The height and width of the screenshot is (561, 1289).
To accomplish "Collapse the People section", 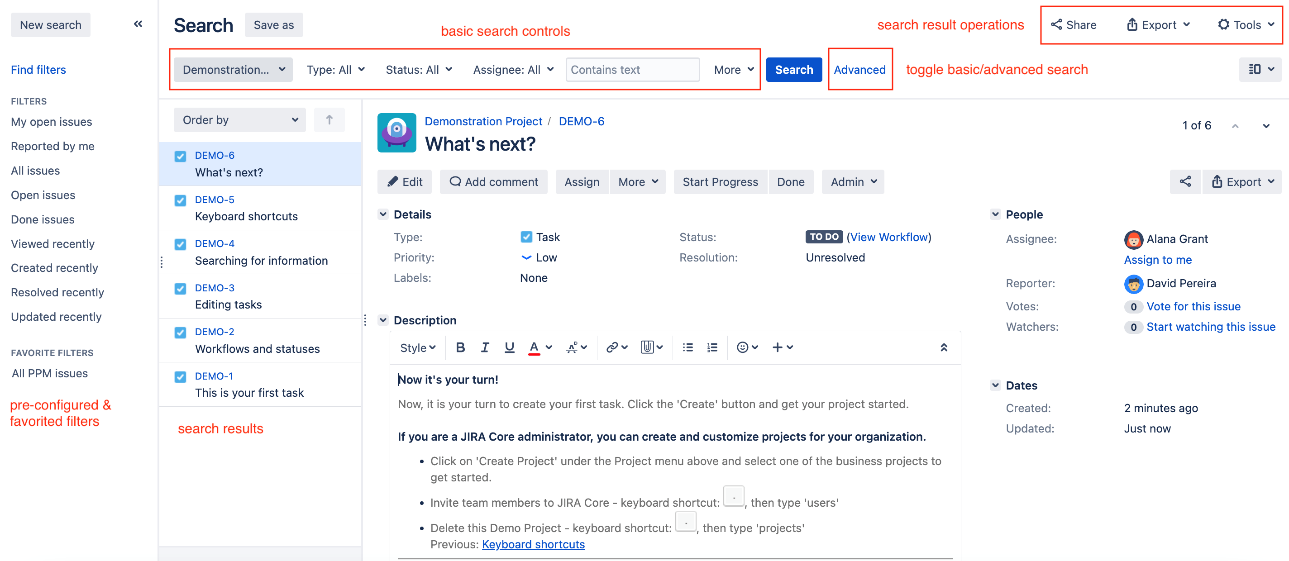I will pos(995,214).
